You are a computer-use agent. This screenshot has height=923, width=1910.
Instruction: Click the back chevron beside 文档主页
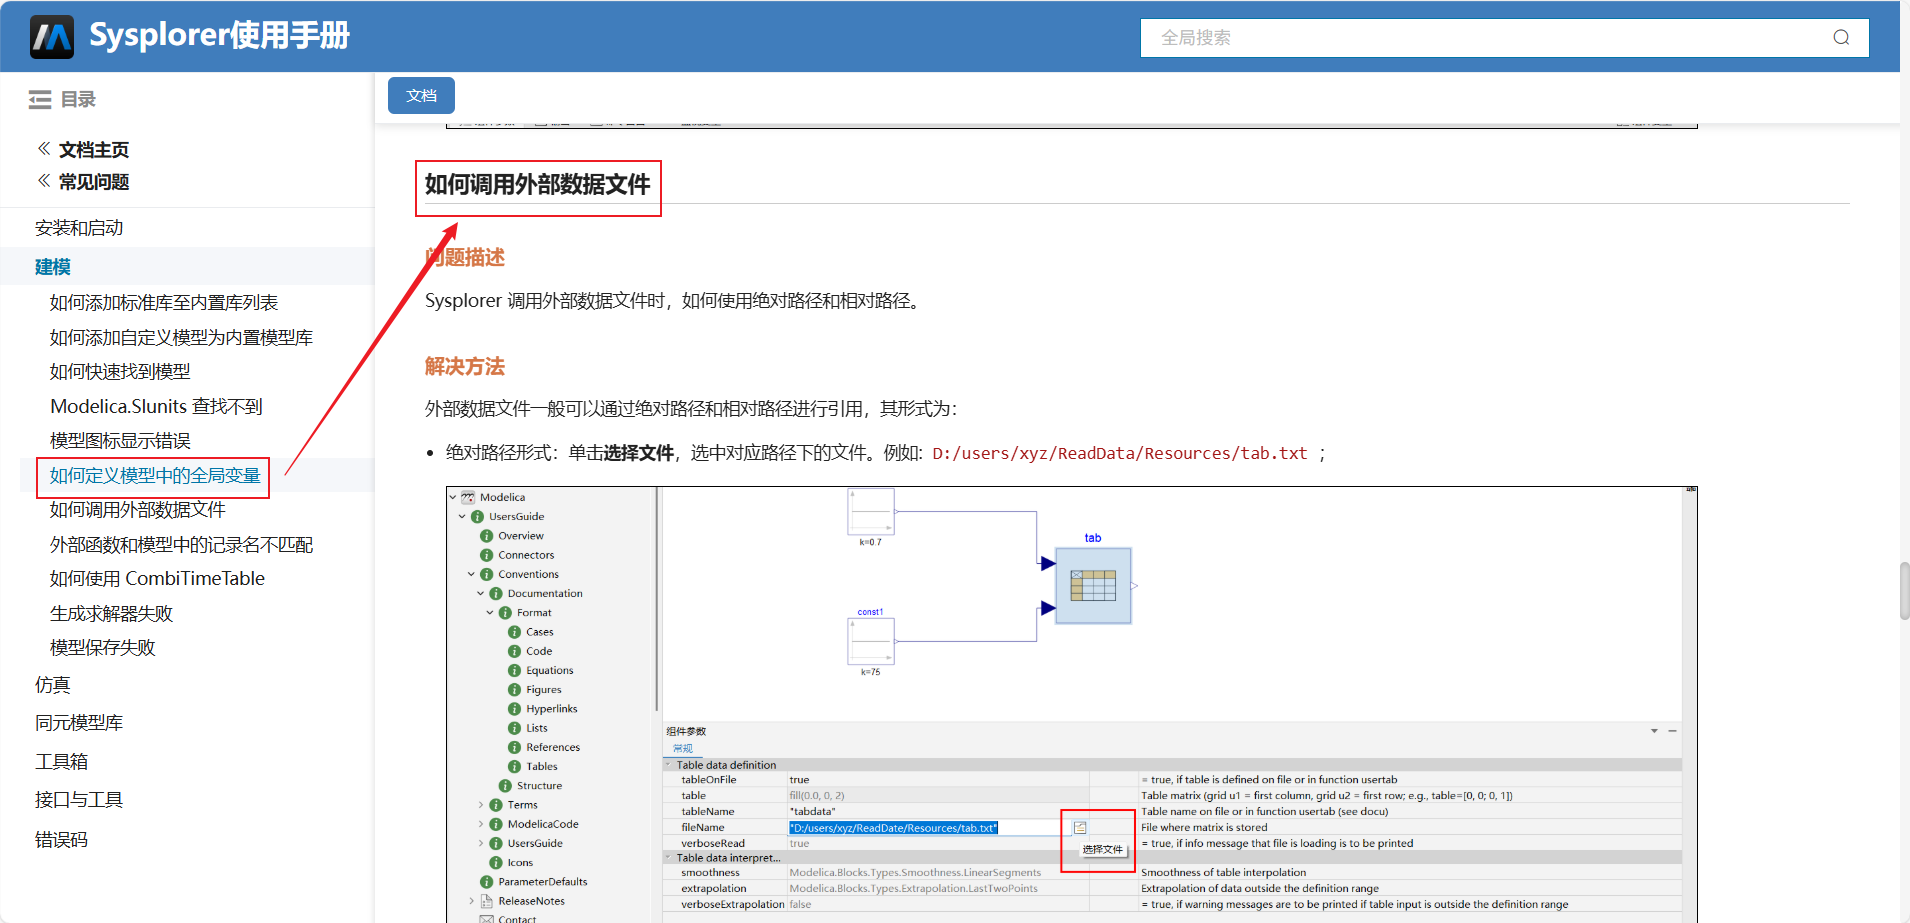(44, 149)
